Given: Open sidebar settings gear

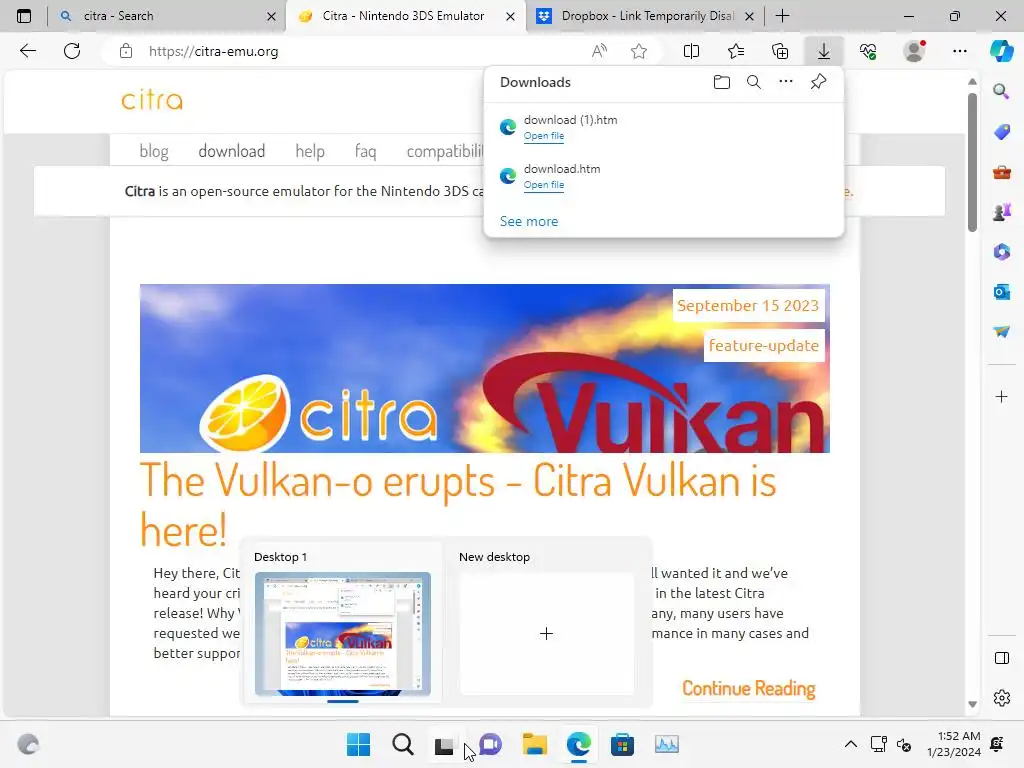Looking at the screenshot, I should 1001,698.
